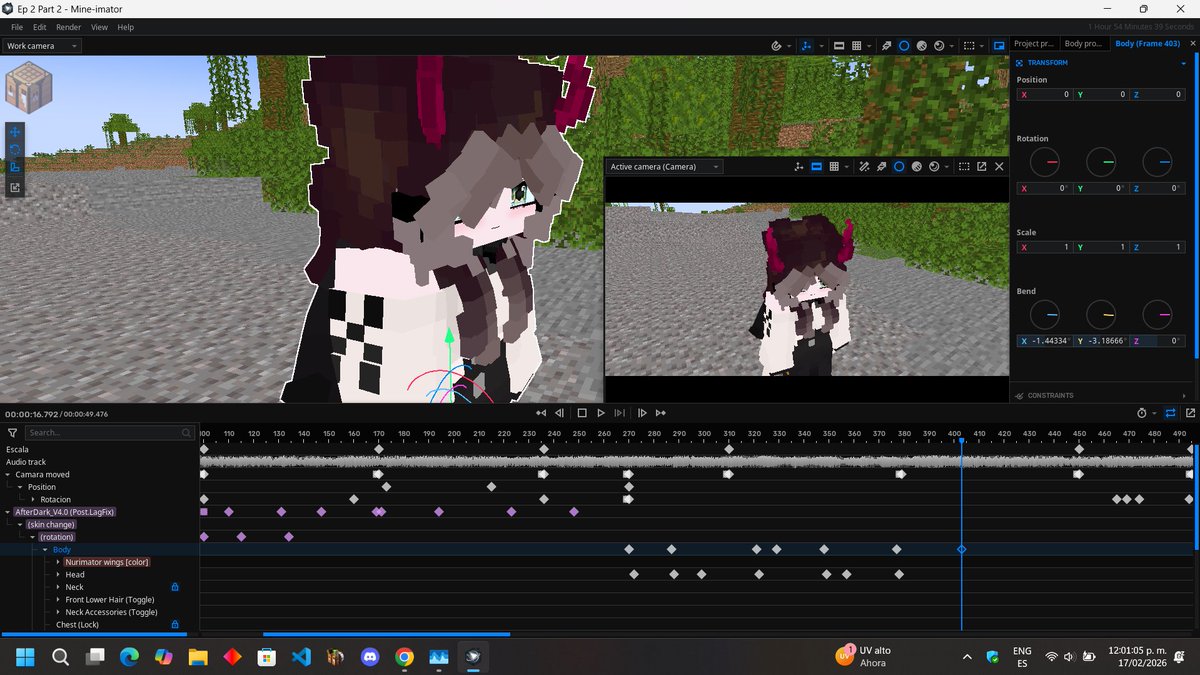Screen dimensions: 1200x675
Task: Toggle the lock icon on the Neck row
Action: (174, 587)
